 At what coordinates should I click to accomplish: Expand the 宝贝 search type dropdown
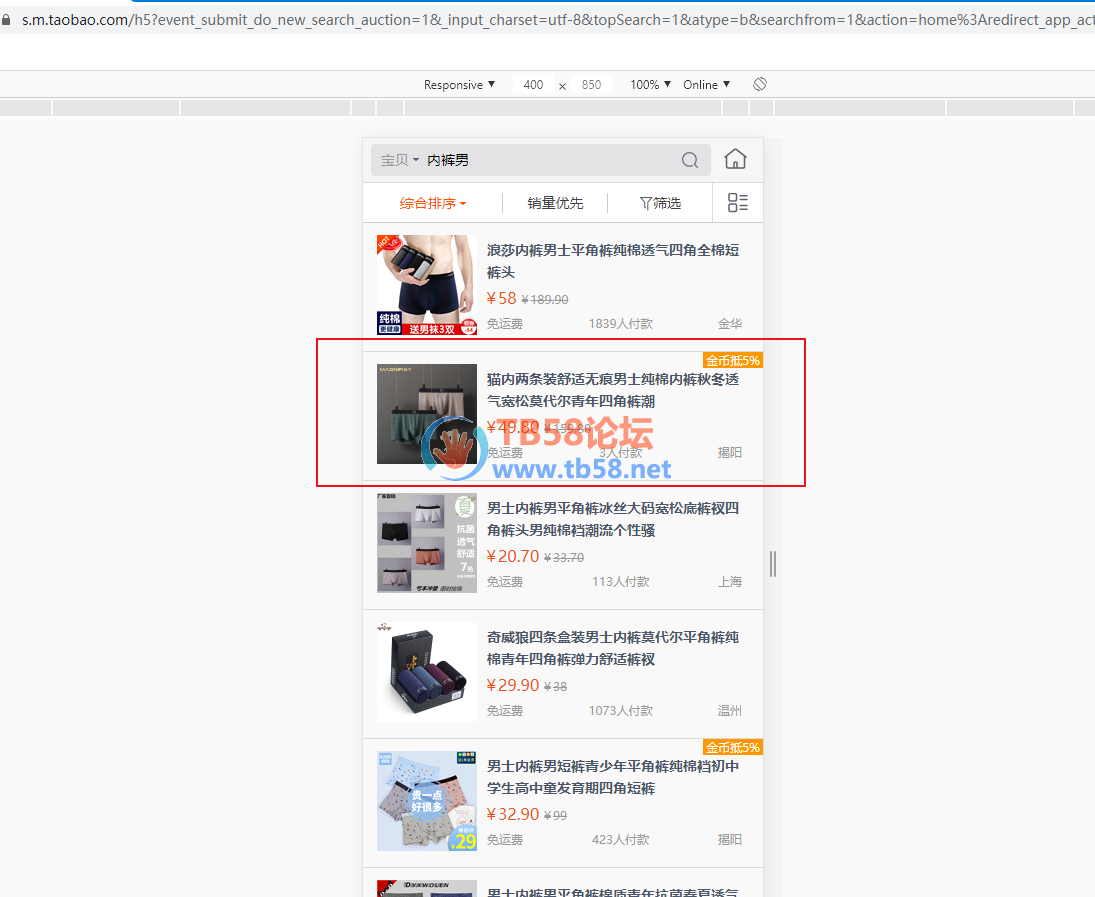click(399, 160)
